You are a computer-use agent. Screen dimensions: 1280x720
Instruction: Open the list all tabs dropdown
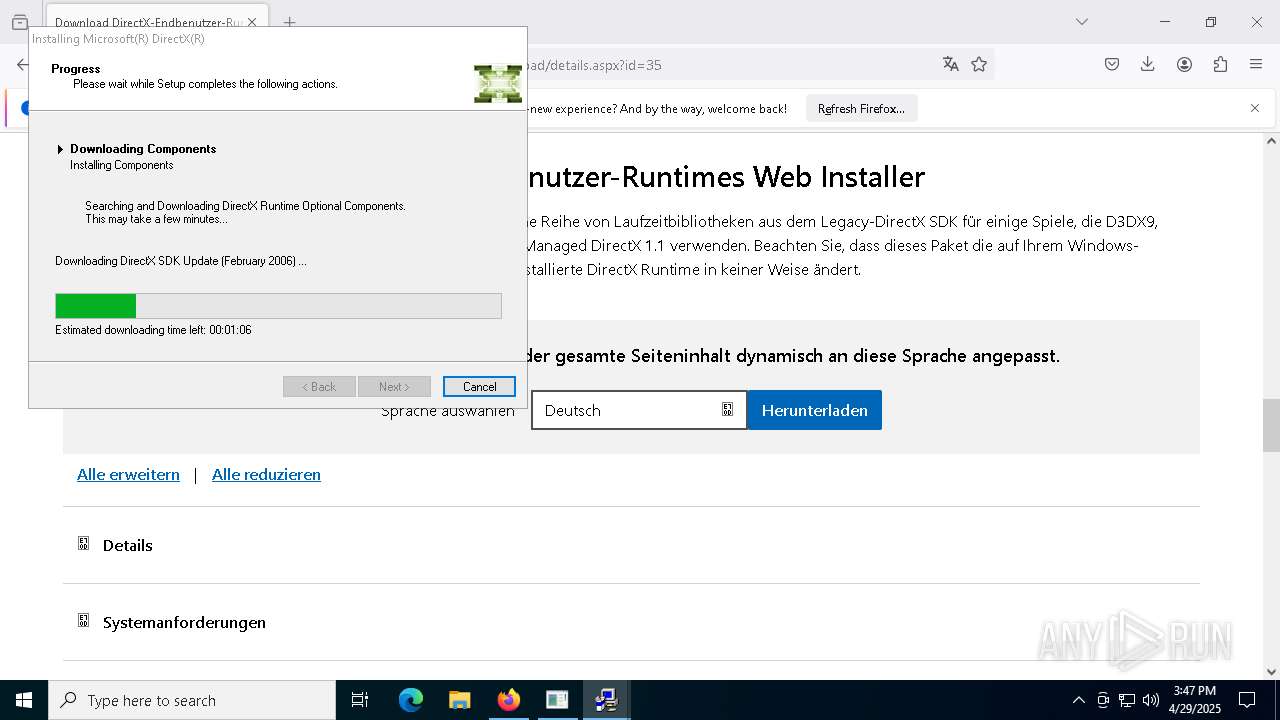click(1081, 22)
